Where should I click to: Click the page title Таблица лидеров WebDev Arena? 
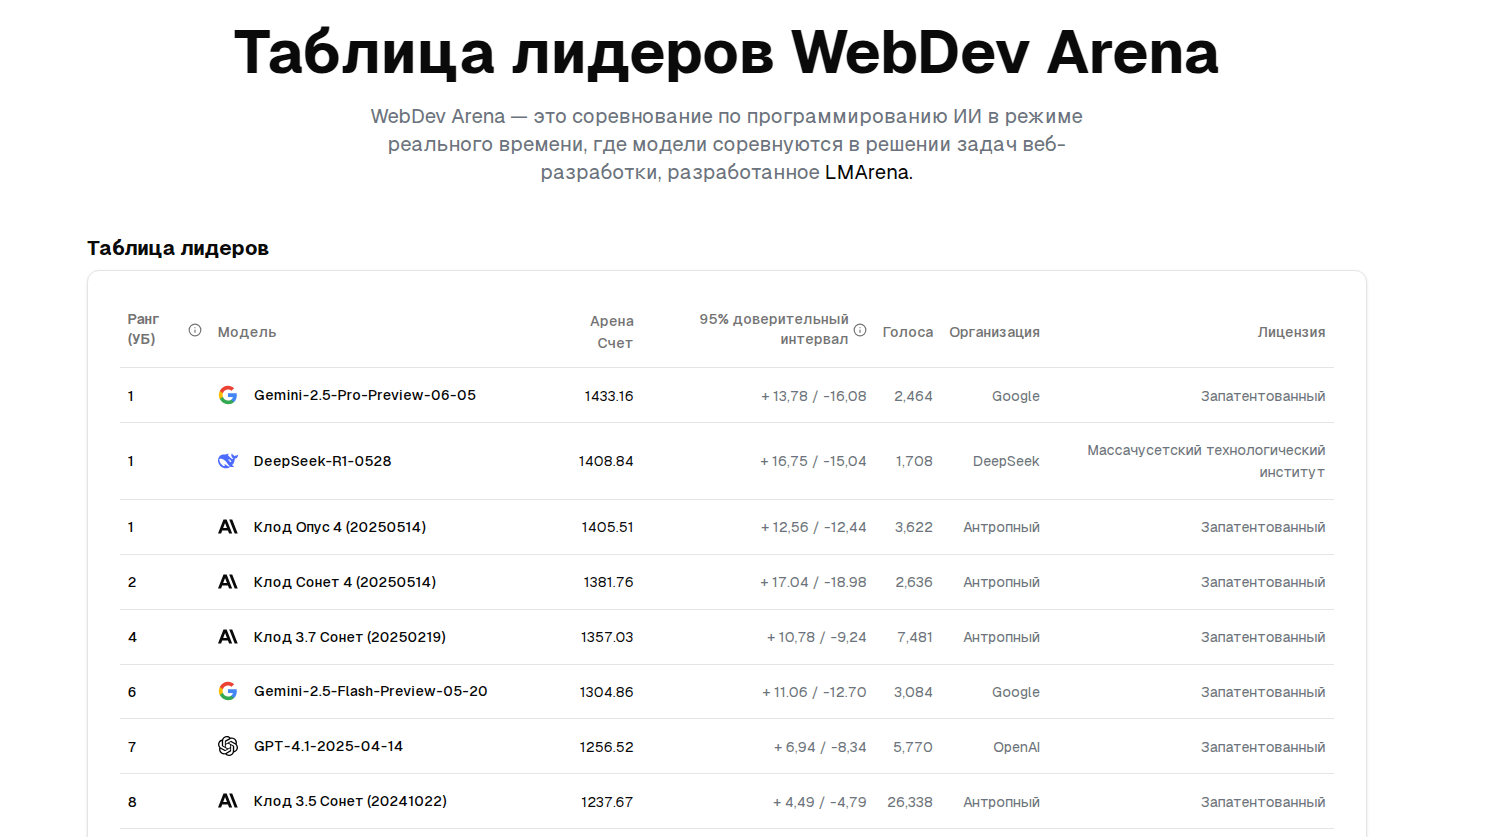[x=726, y=52]
